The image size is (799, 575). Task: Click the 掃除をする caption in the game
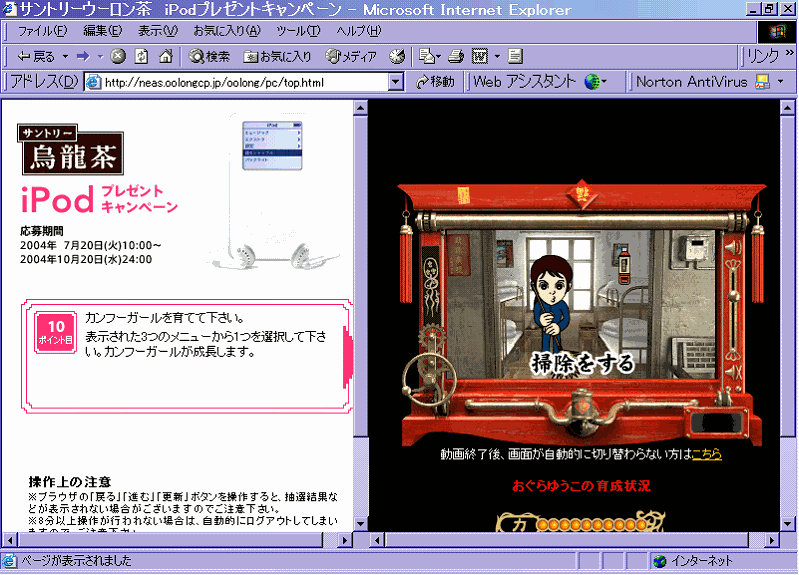(582, 363)
